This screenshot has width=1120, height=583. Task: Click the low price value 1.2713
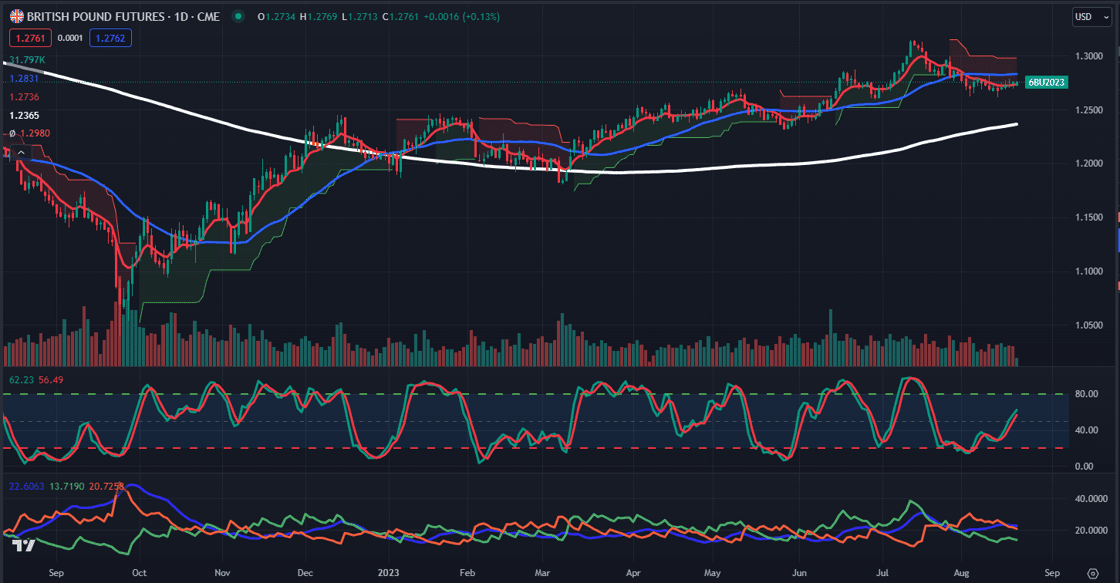point(363,16)
